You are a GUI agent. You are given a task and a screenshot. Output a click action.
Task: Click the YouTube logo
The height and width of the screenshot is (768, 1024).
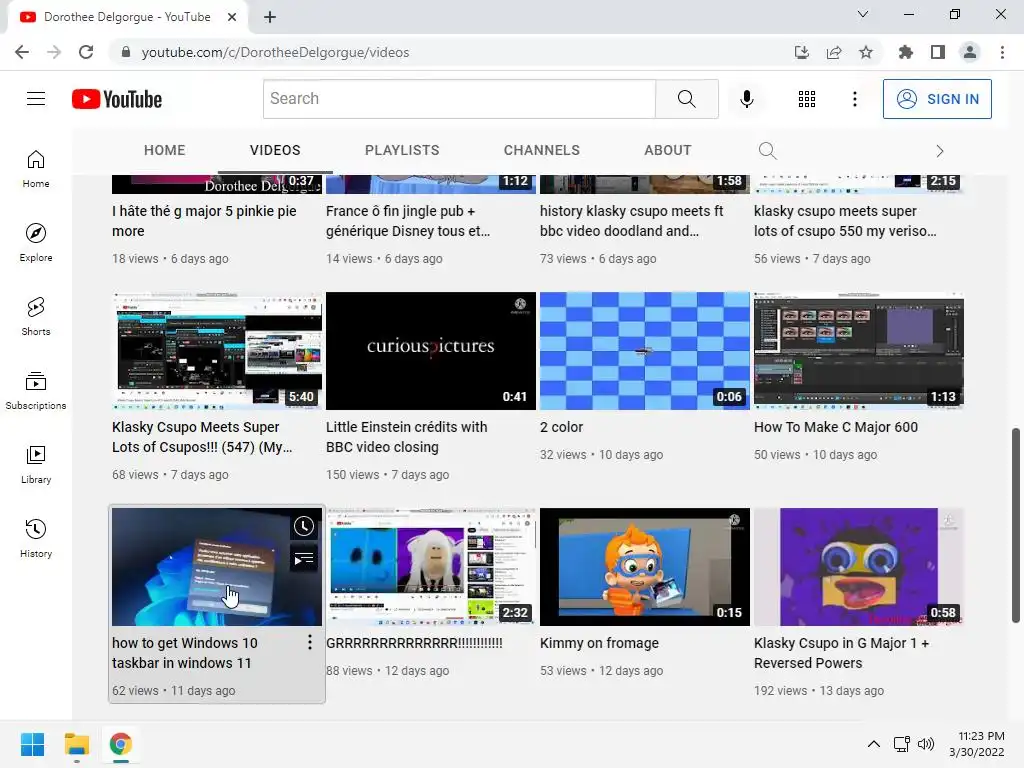click(117, 99)
